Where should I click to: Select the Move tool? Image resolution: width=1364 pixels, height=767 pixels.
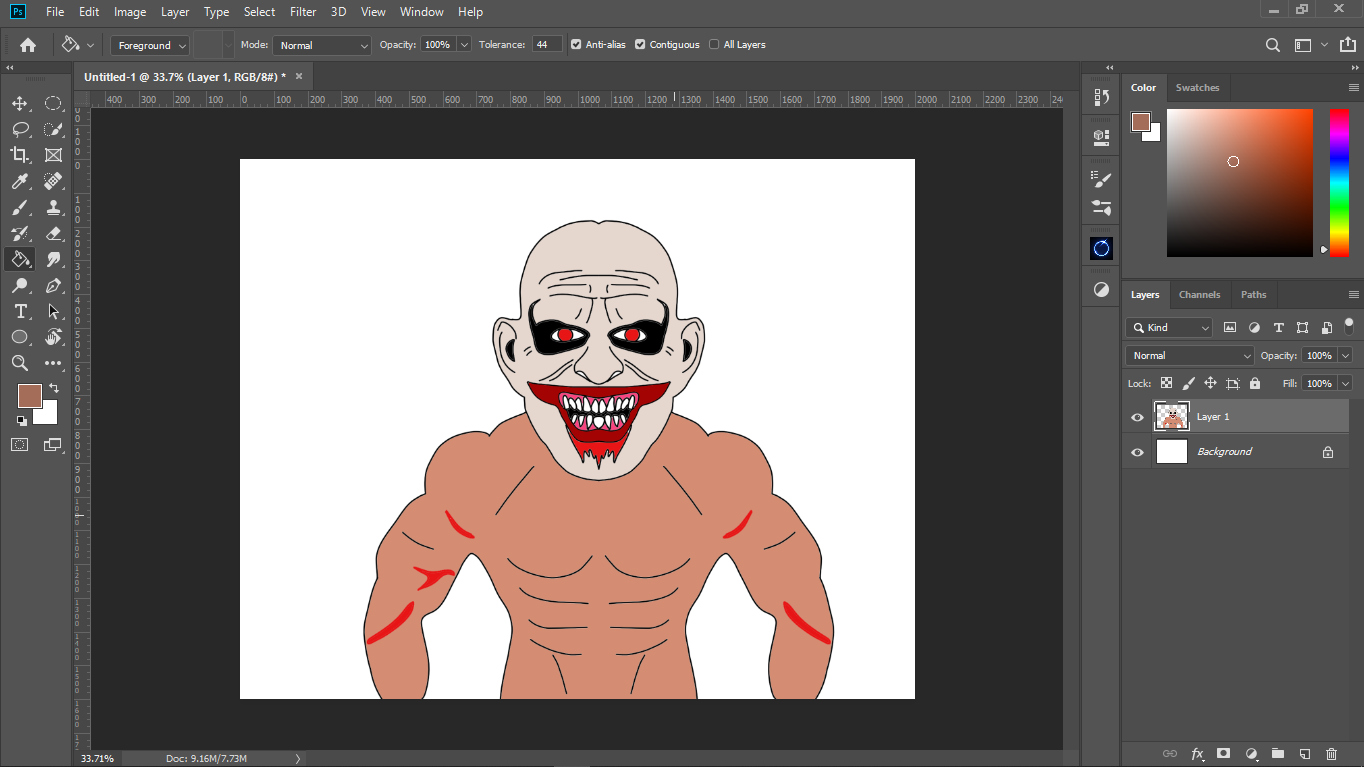tap(19, 103)
